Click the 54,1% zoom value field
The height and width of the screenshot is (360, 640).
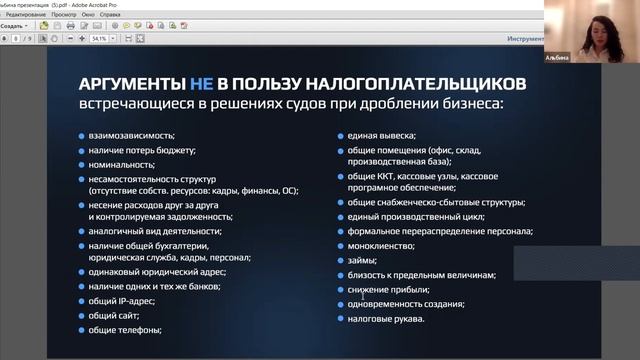pos(99,38)
